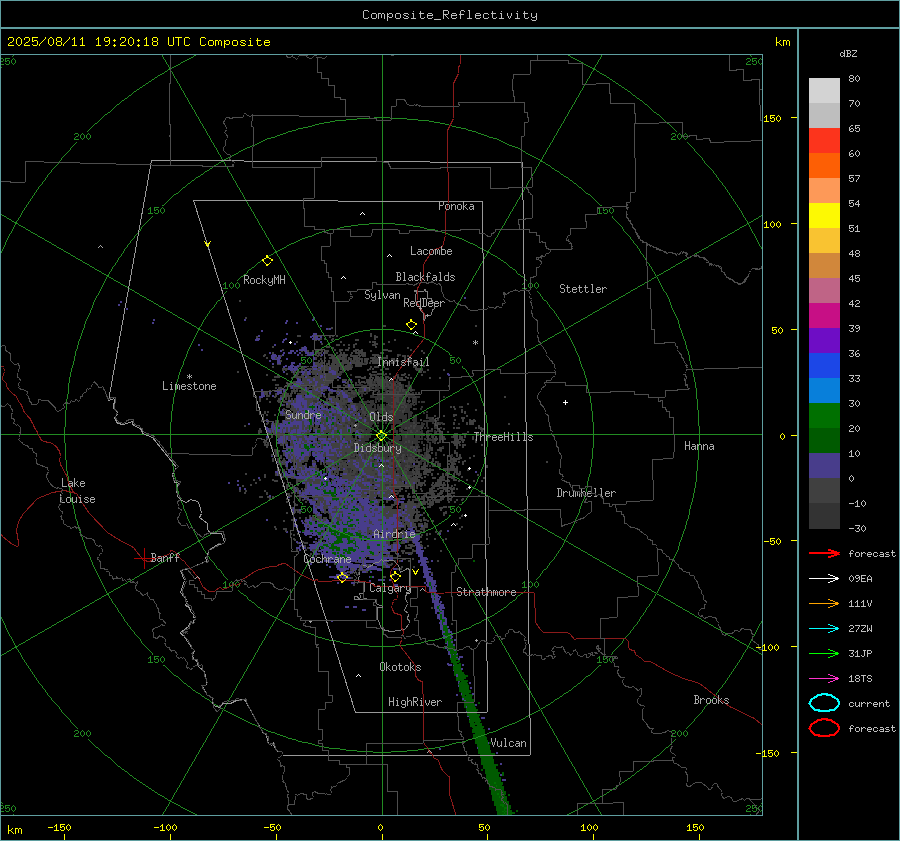Click the Hanna city label
The width and height of the screenshot is (900, 841).
point(699,446)
